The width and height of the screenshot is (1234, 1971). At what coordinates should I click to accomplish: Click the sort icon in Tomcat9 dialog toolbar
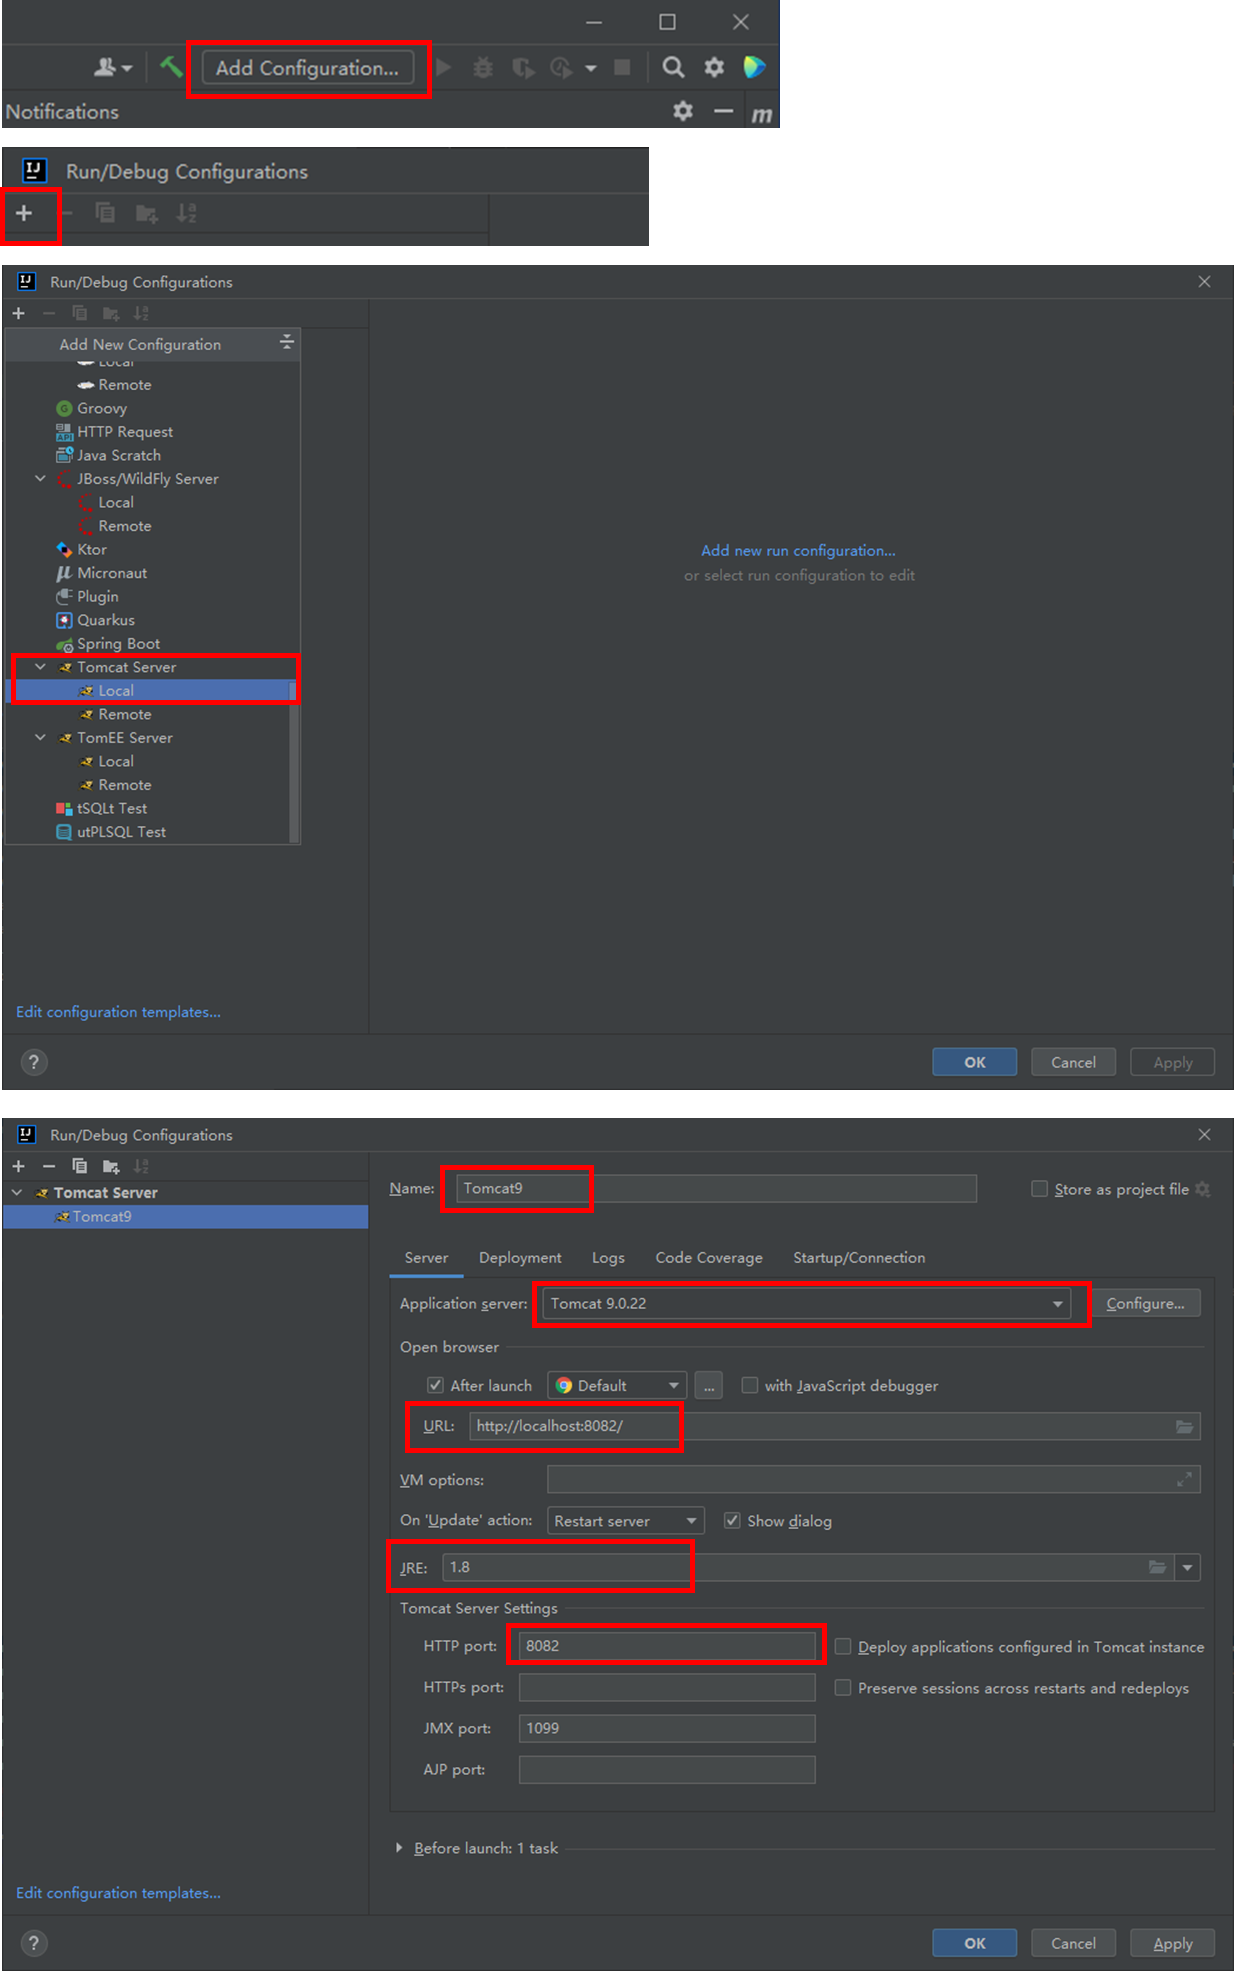[x=141, y=1166]
